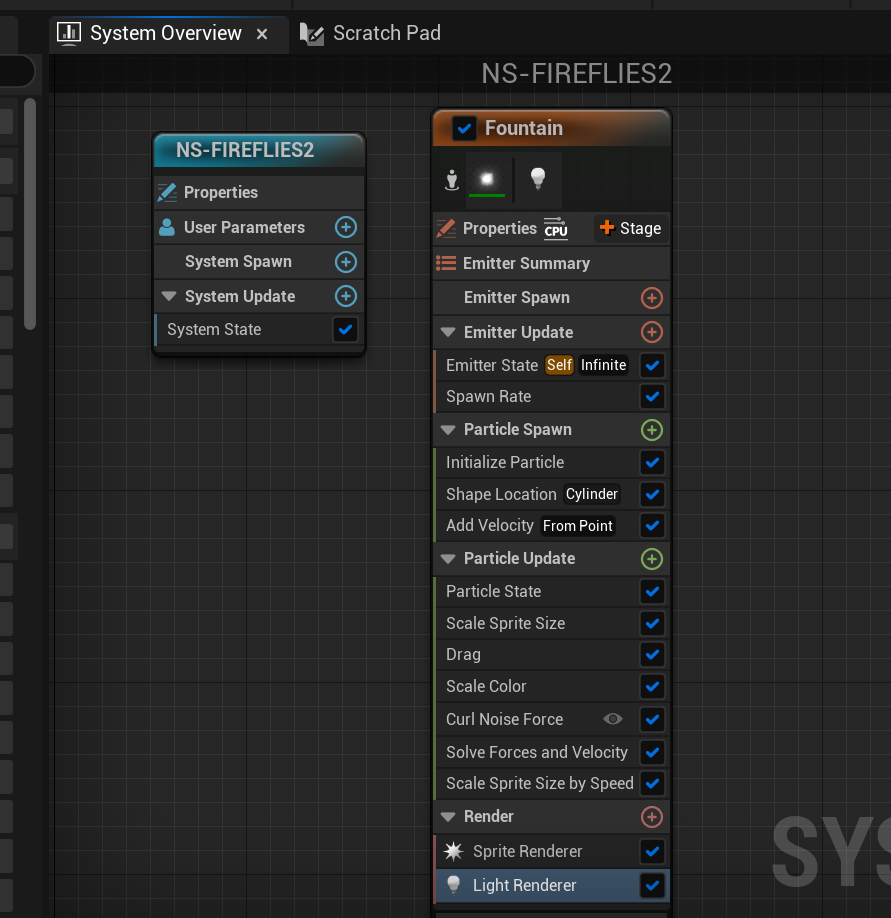891x918 pixels.
Task: Collapse the Render section arrow
Action: (448, 817)
